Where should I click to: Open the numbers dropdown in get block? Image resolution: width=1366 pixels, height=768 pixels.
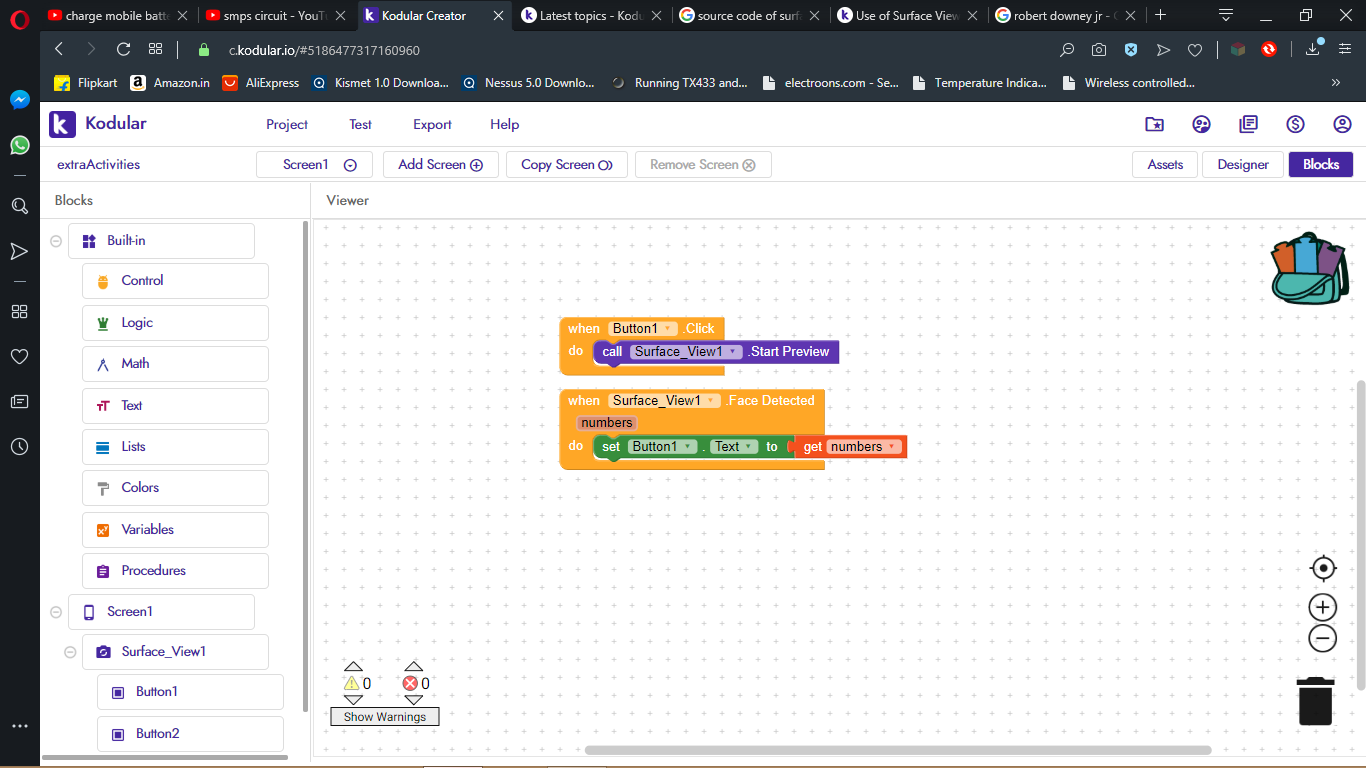point(891,447)
